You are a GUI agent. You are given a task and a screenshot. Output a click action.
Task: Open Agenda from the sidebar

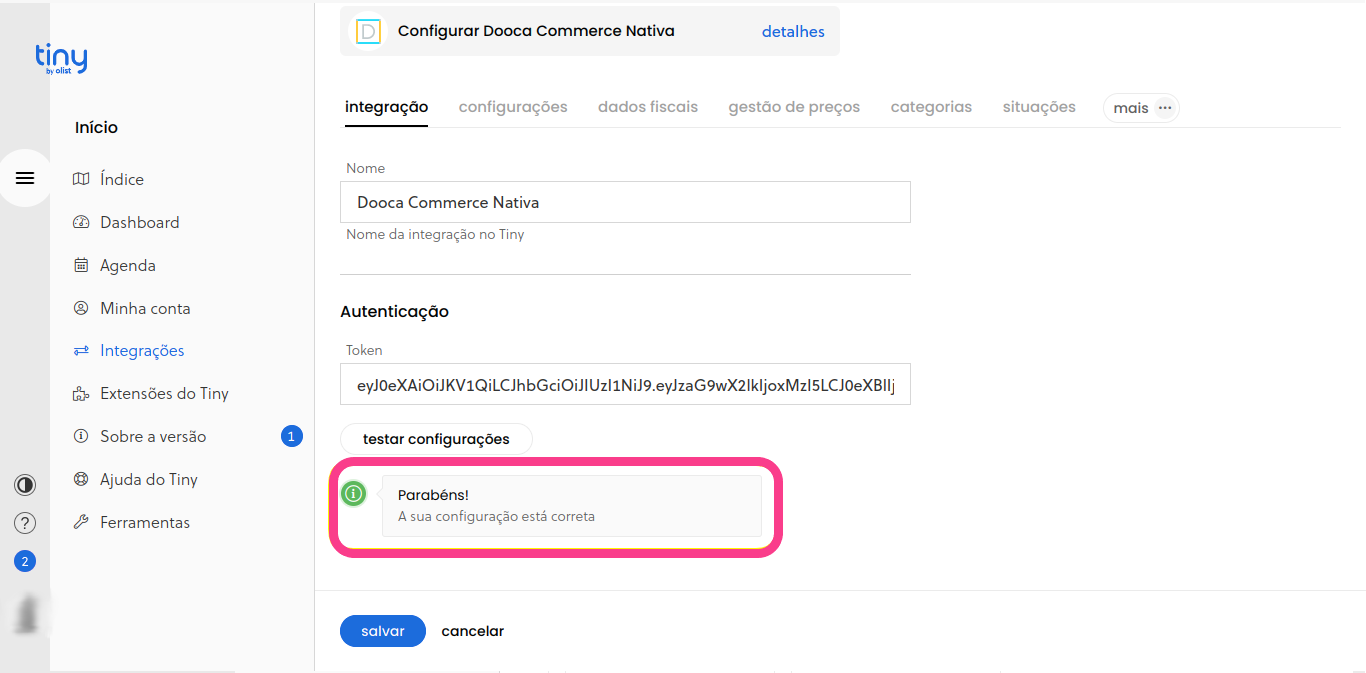point(128,265)
